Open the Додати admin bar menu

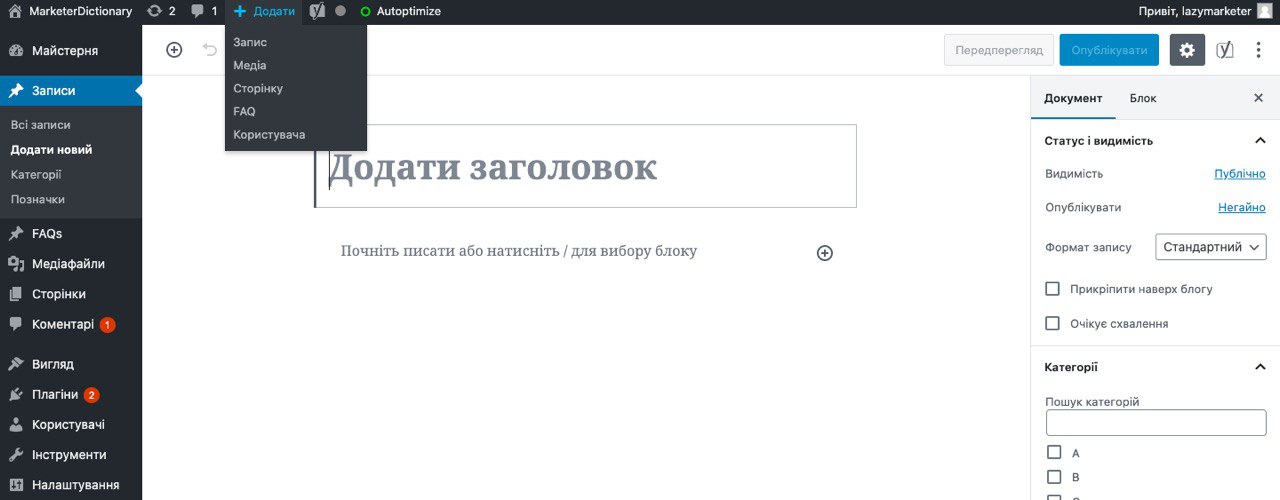click(x=264, y=11)
